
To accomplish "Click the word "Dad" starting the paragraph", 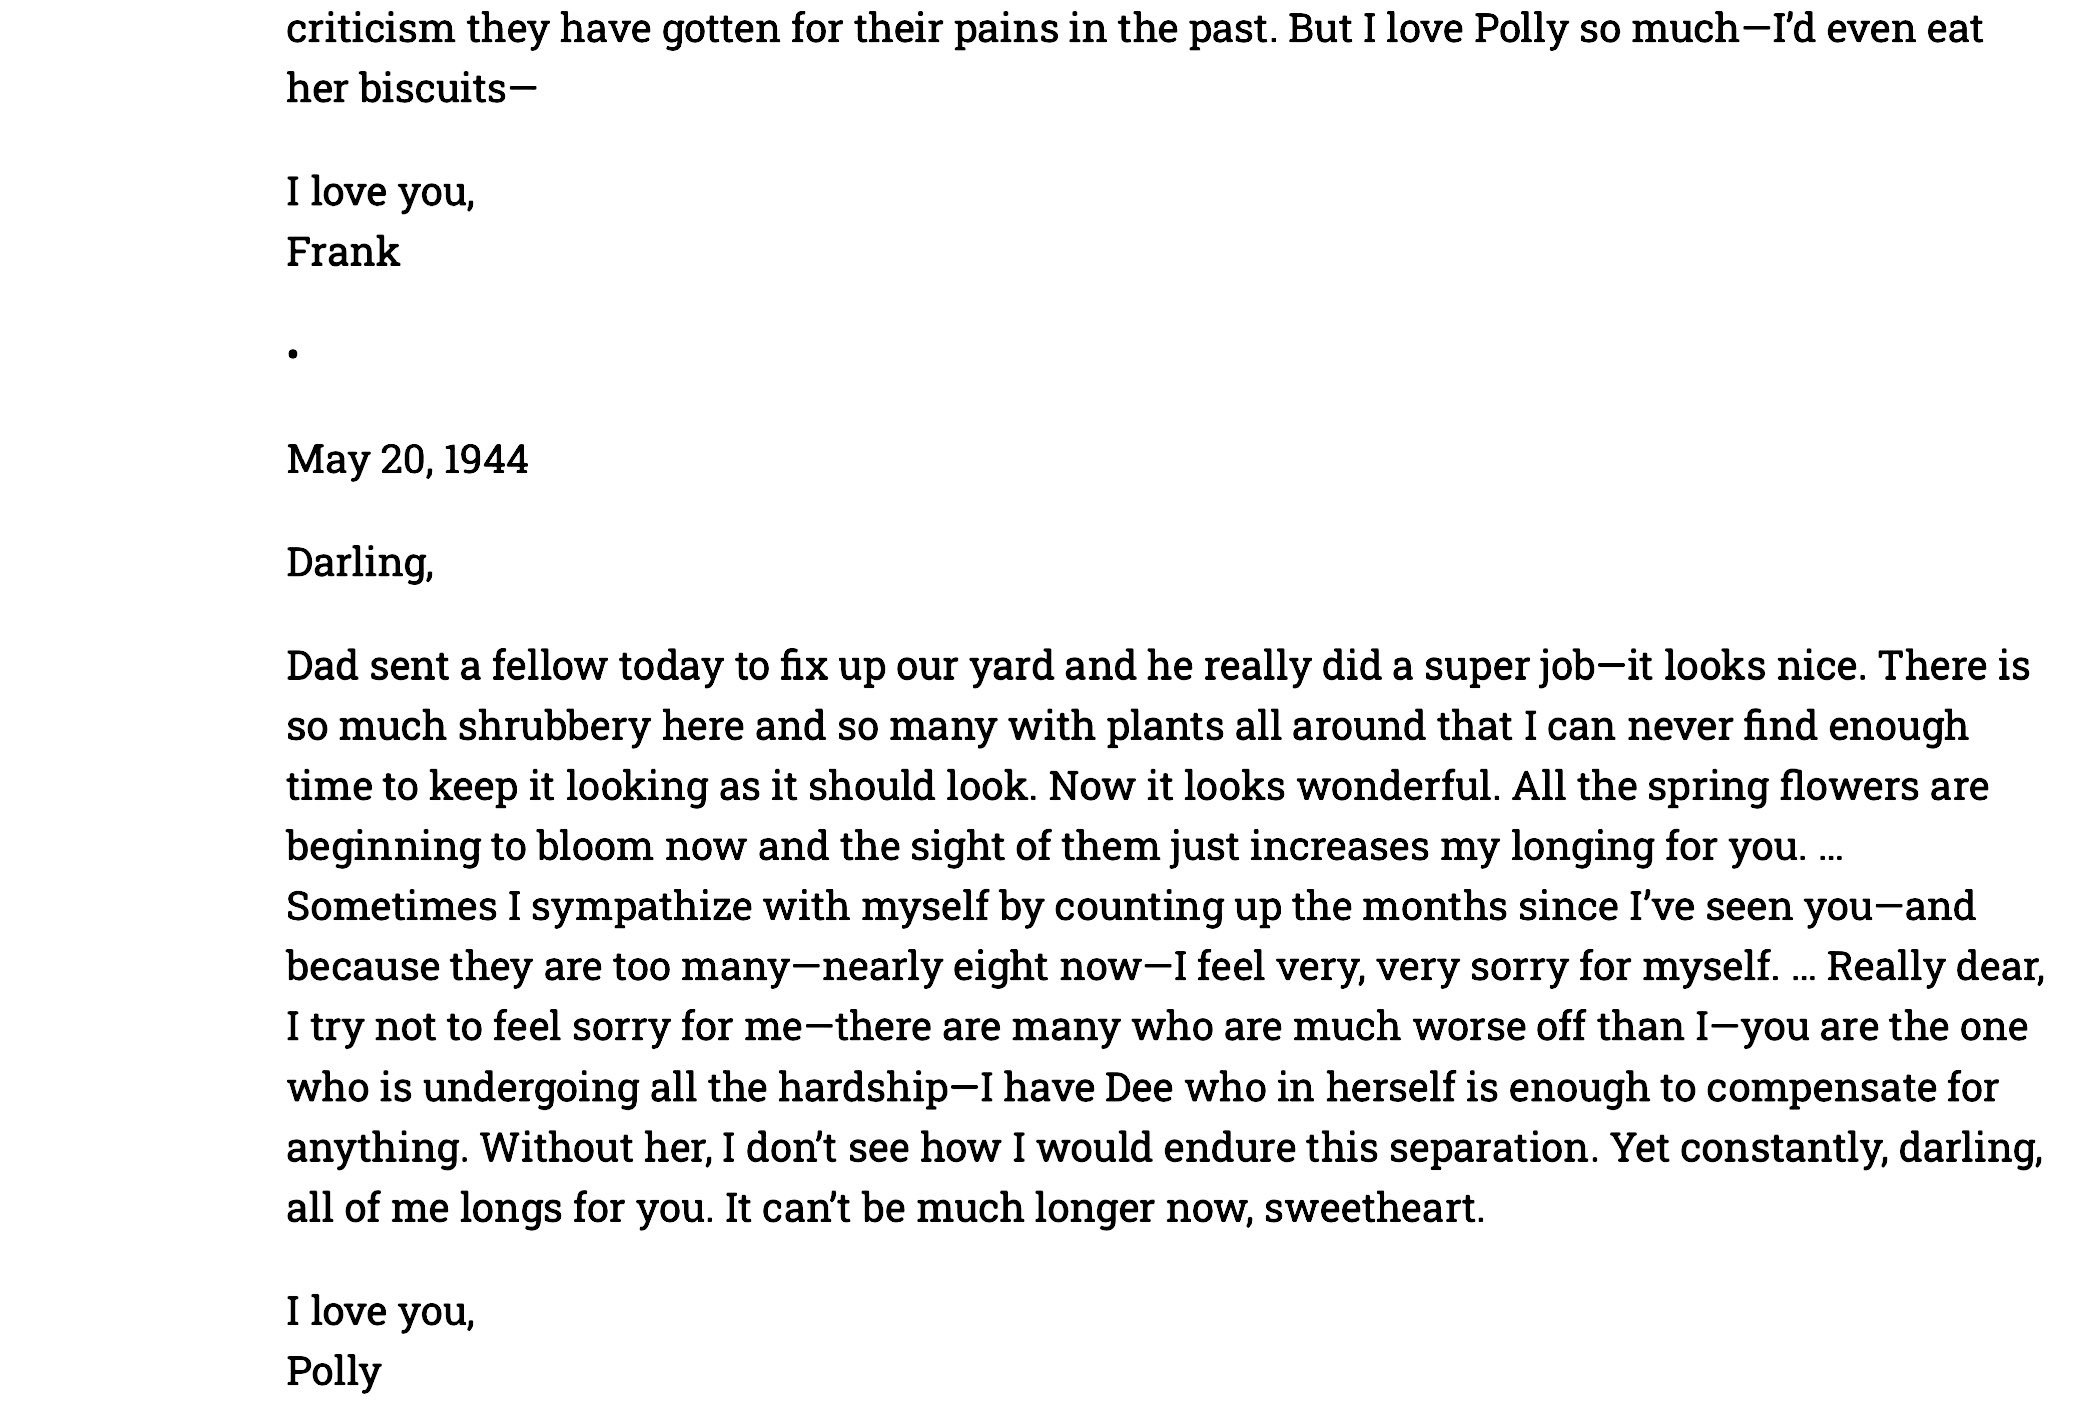I will click(322, 666).
